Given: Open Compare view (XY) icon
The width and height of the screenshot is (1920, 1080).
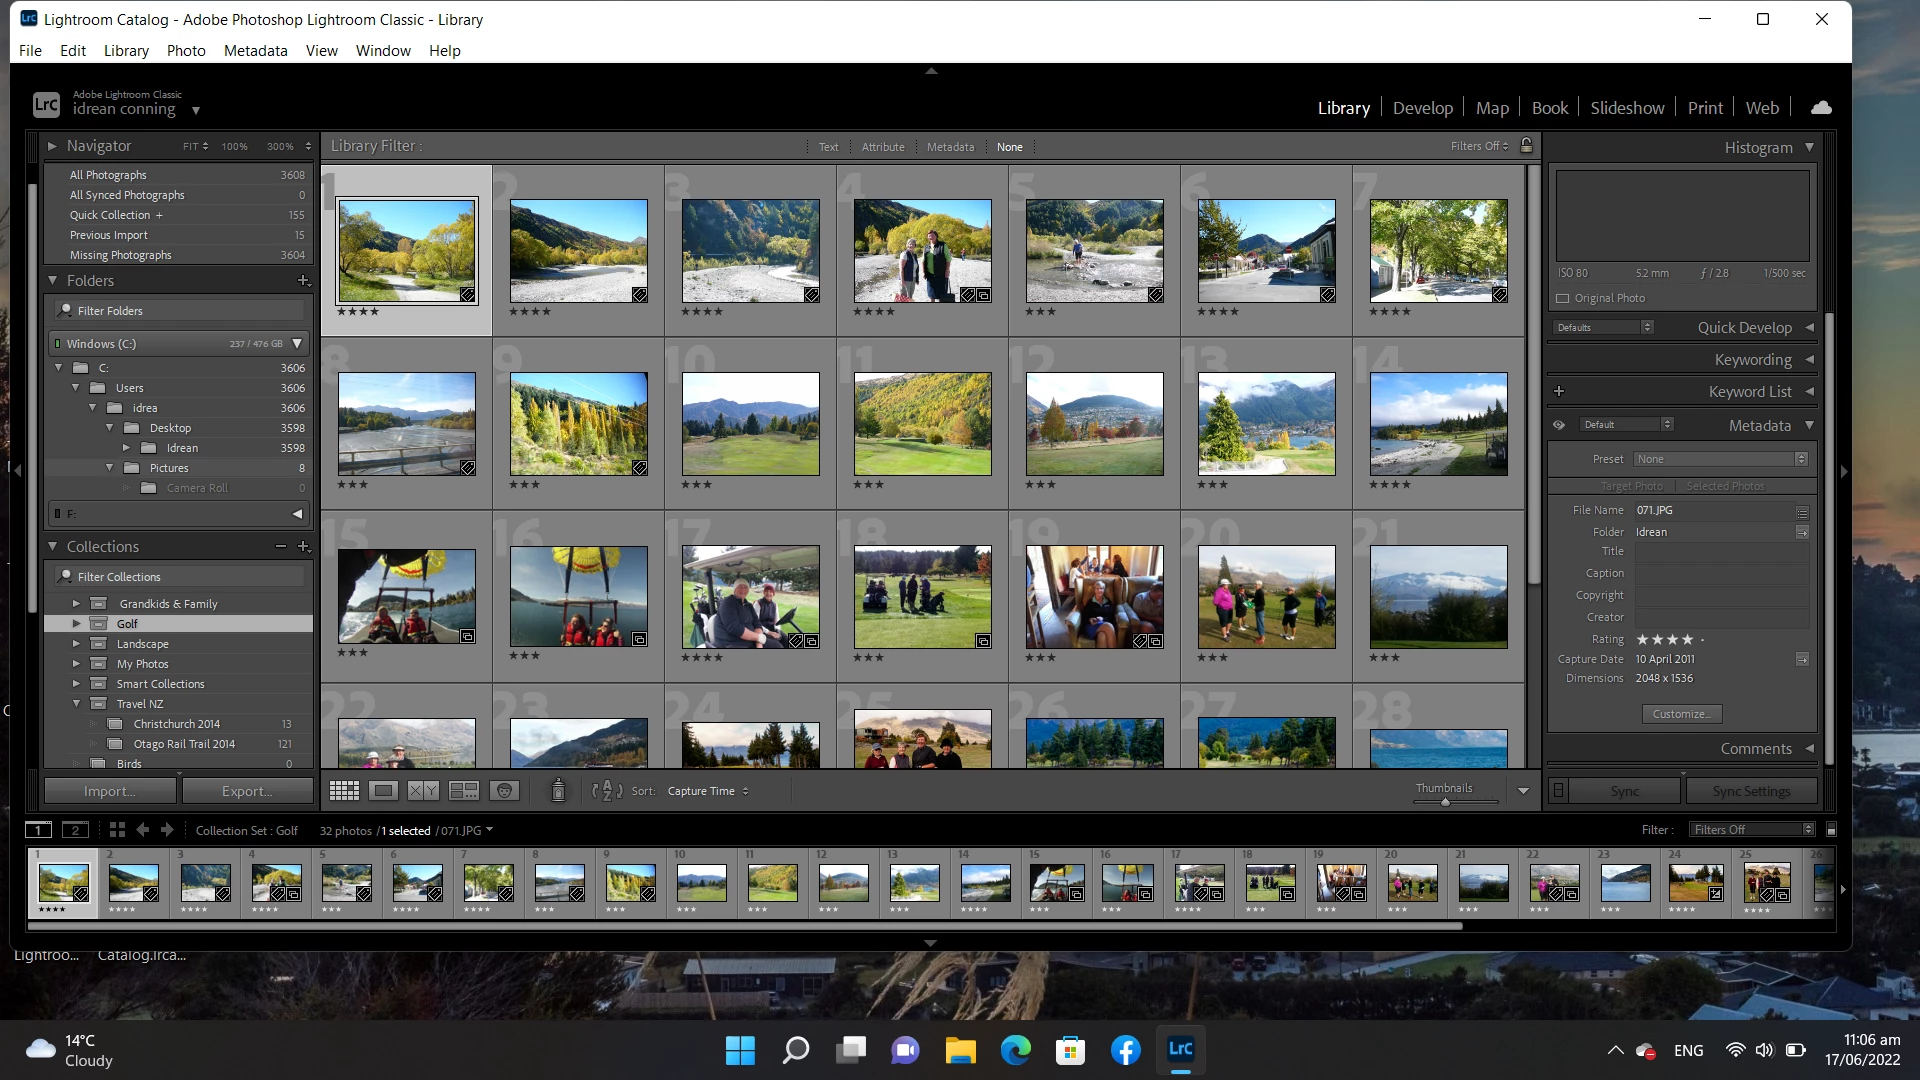Looking at the screenshot, I should pos(423,791).
